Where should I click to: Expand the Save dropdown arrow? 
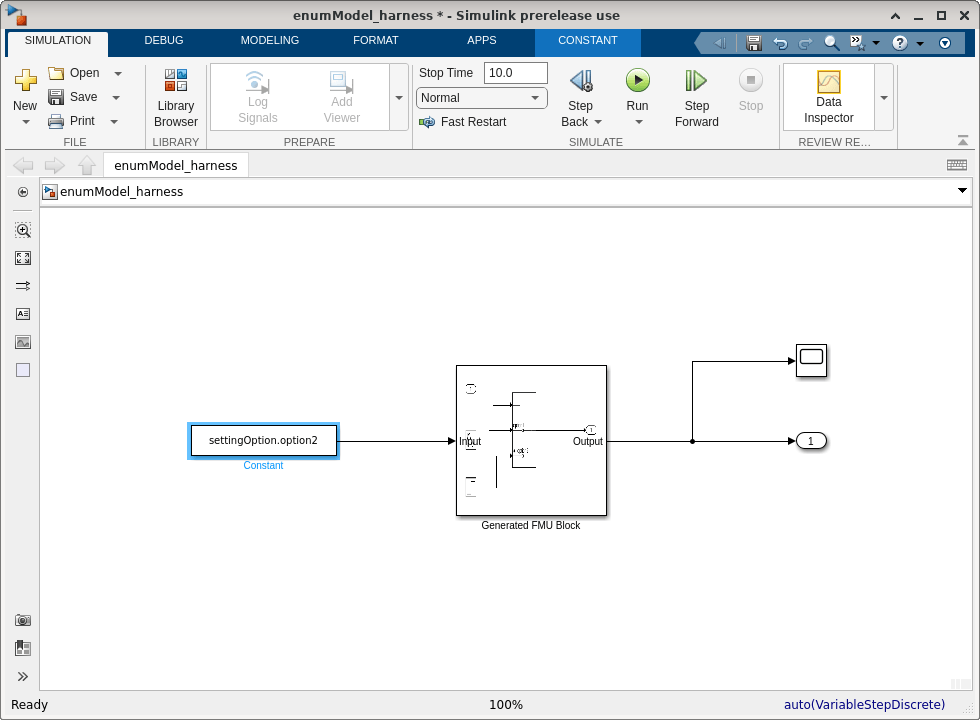coord(116,98)
